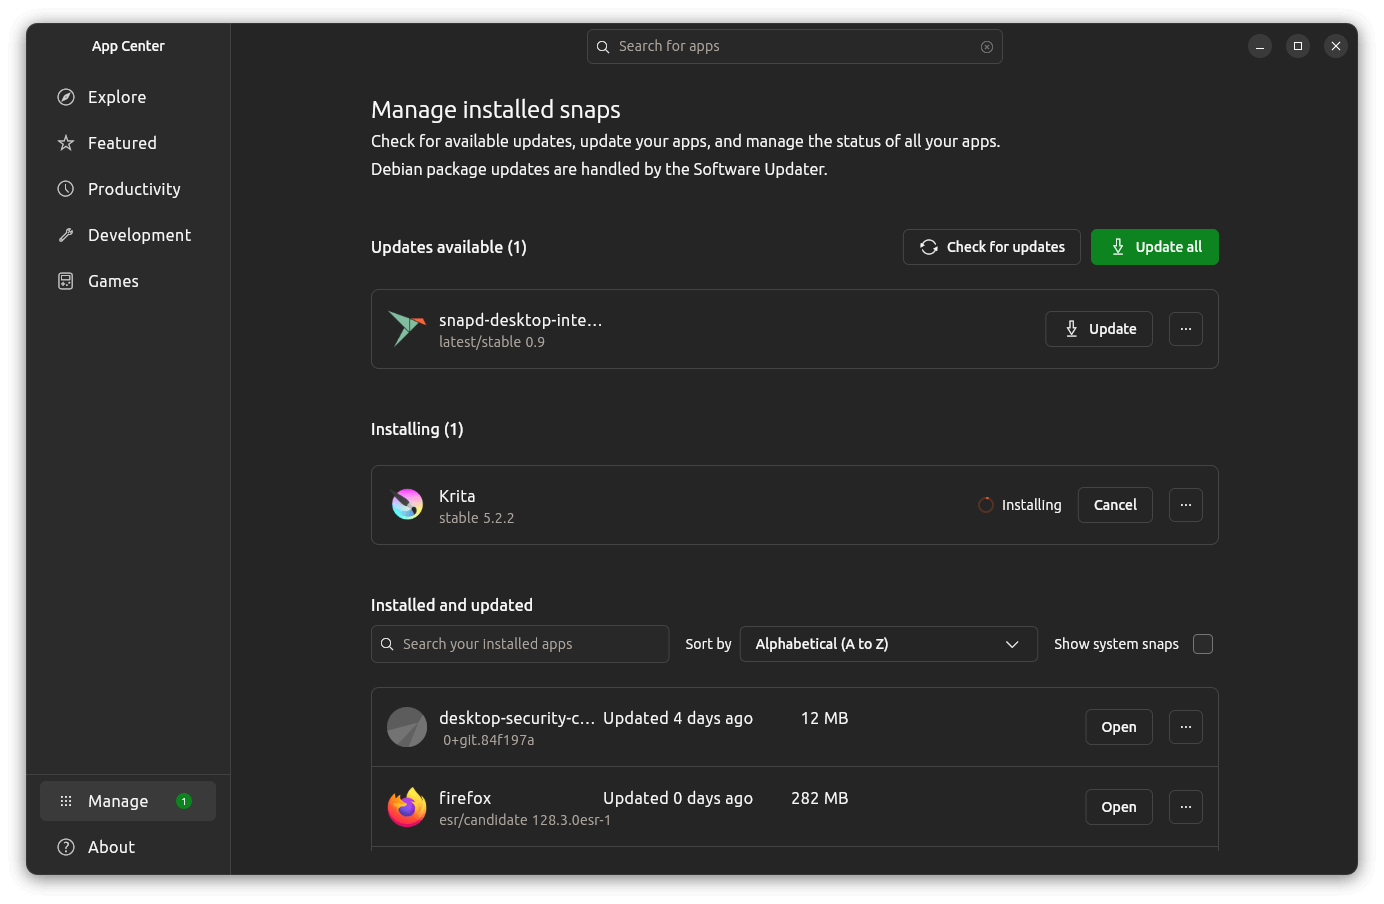Click the Krita app icon

click(407, 504)
